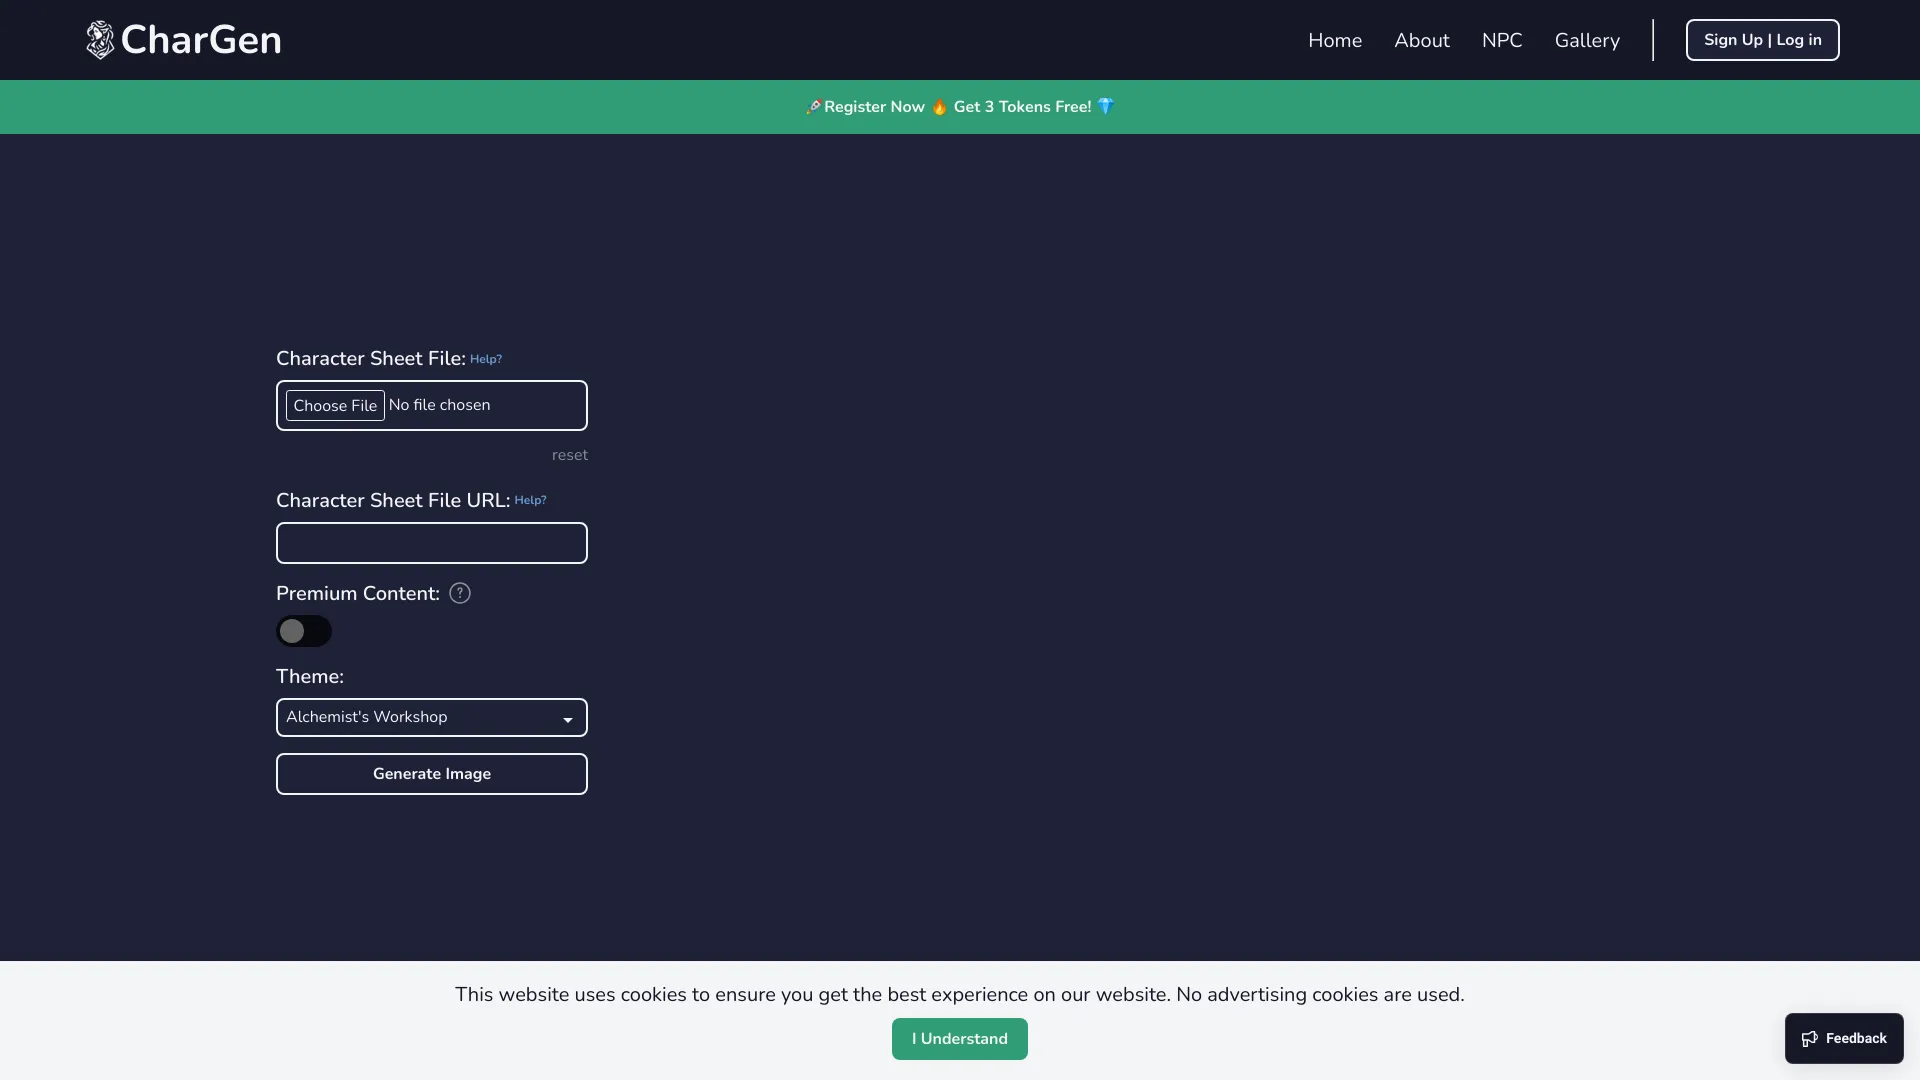This screenshot has height=1080, width=1920.
Task: Click the diamond emoji in the banner
Action: point(1105,107)
